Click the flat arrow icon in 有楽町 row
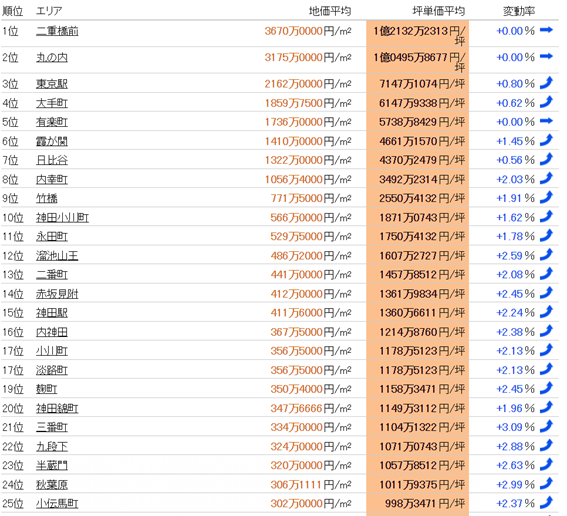 tap(546, 121)
